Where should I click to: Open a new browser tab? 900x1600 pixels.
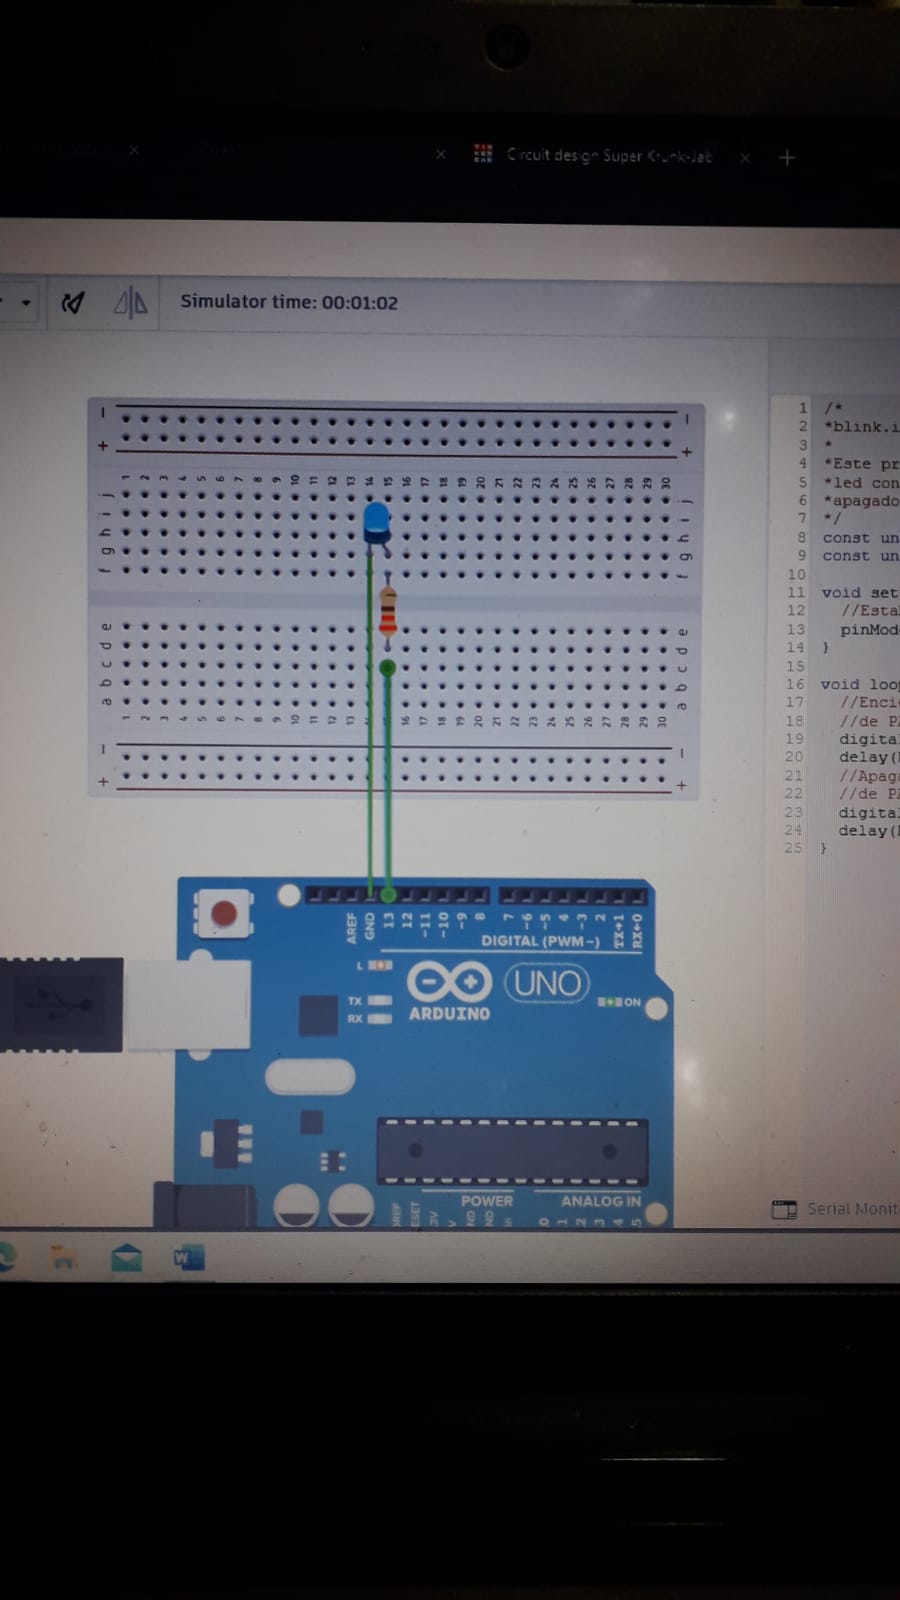(x=787, y=157)
